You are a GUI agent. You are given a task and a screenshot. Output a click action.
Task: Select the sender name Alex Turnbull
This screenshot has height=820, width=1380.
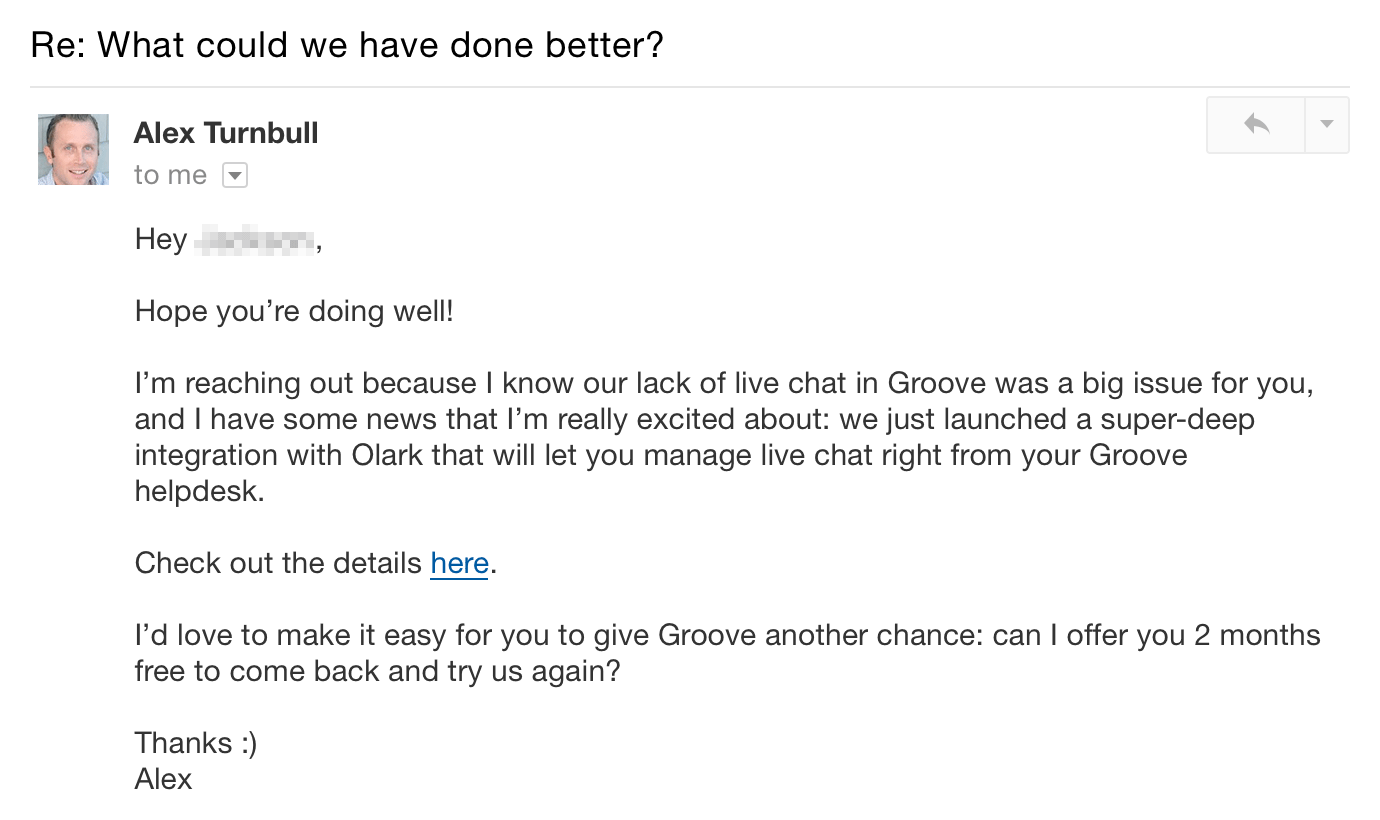pyautogui.click(x=226, y=133)
